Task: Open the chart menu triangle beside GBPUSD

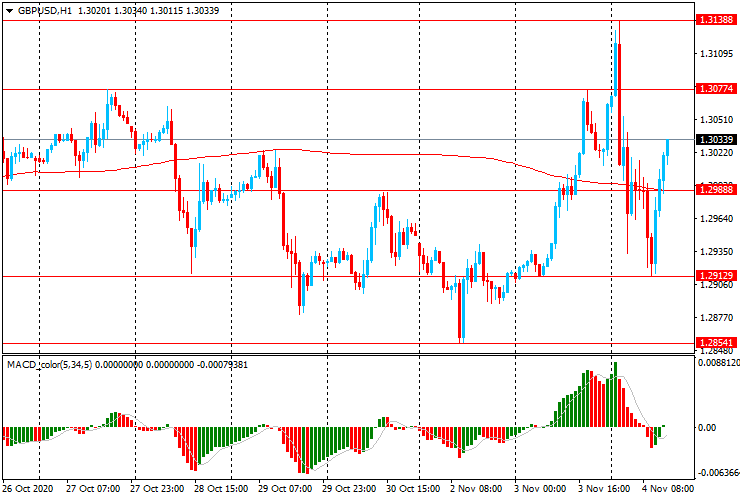Action: pos(9,11)
